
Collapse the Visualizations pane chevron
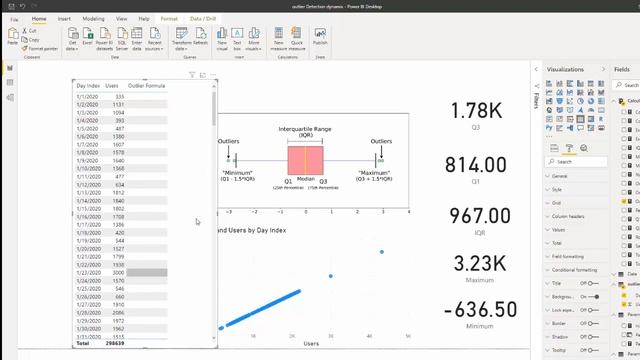coord(603,69)
